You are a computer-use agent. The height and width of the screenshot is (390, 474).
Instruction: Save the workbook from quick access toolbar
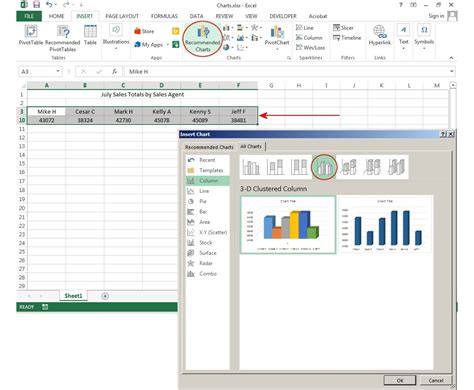36,4
